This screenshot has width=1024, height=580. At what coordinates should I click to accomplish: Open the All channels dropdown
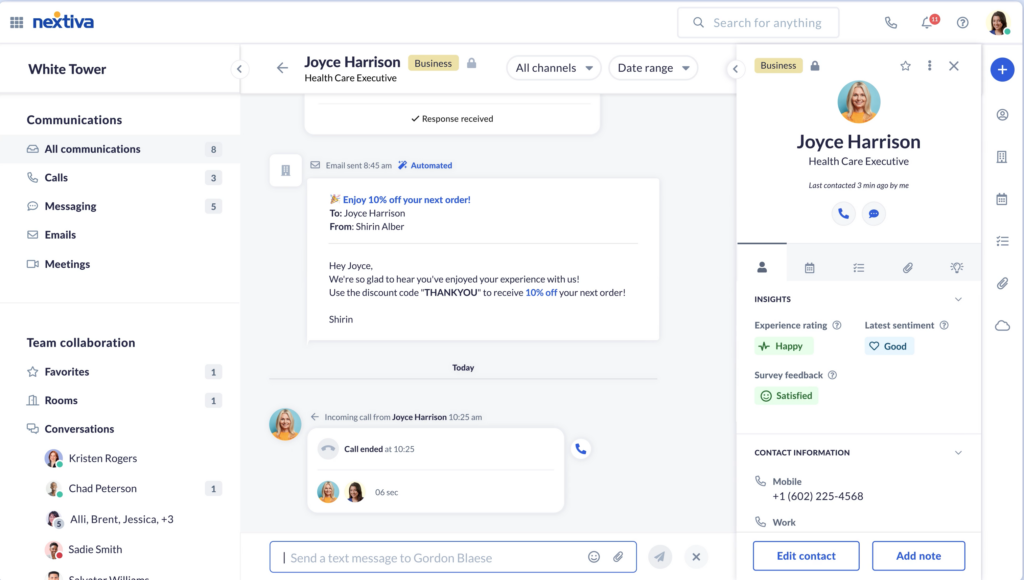click(554, 68)
